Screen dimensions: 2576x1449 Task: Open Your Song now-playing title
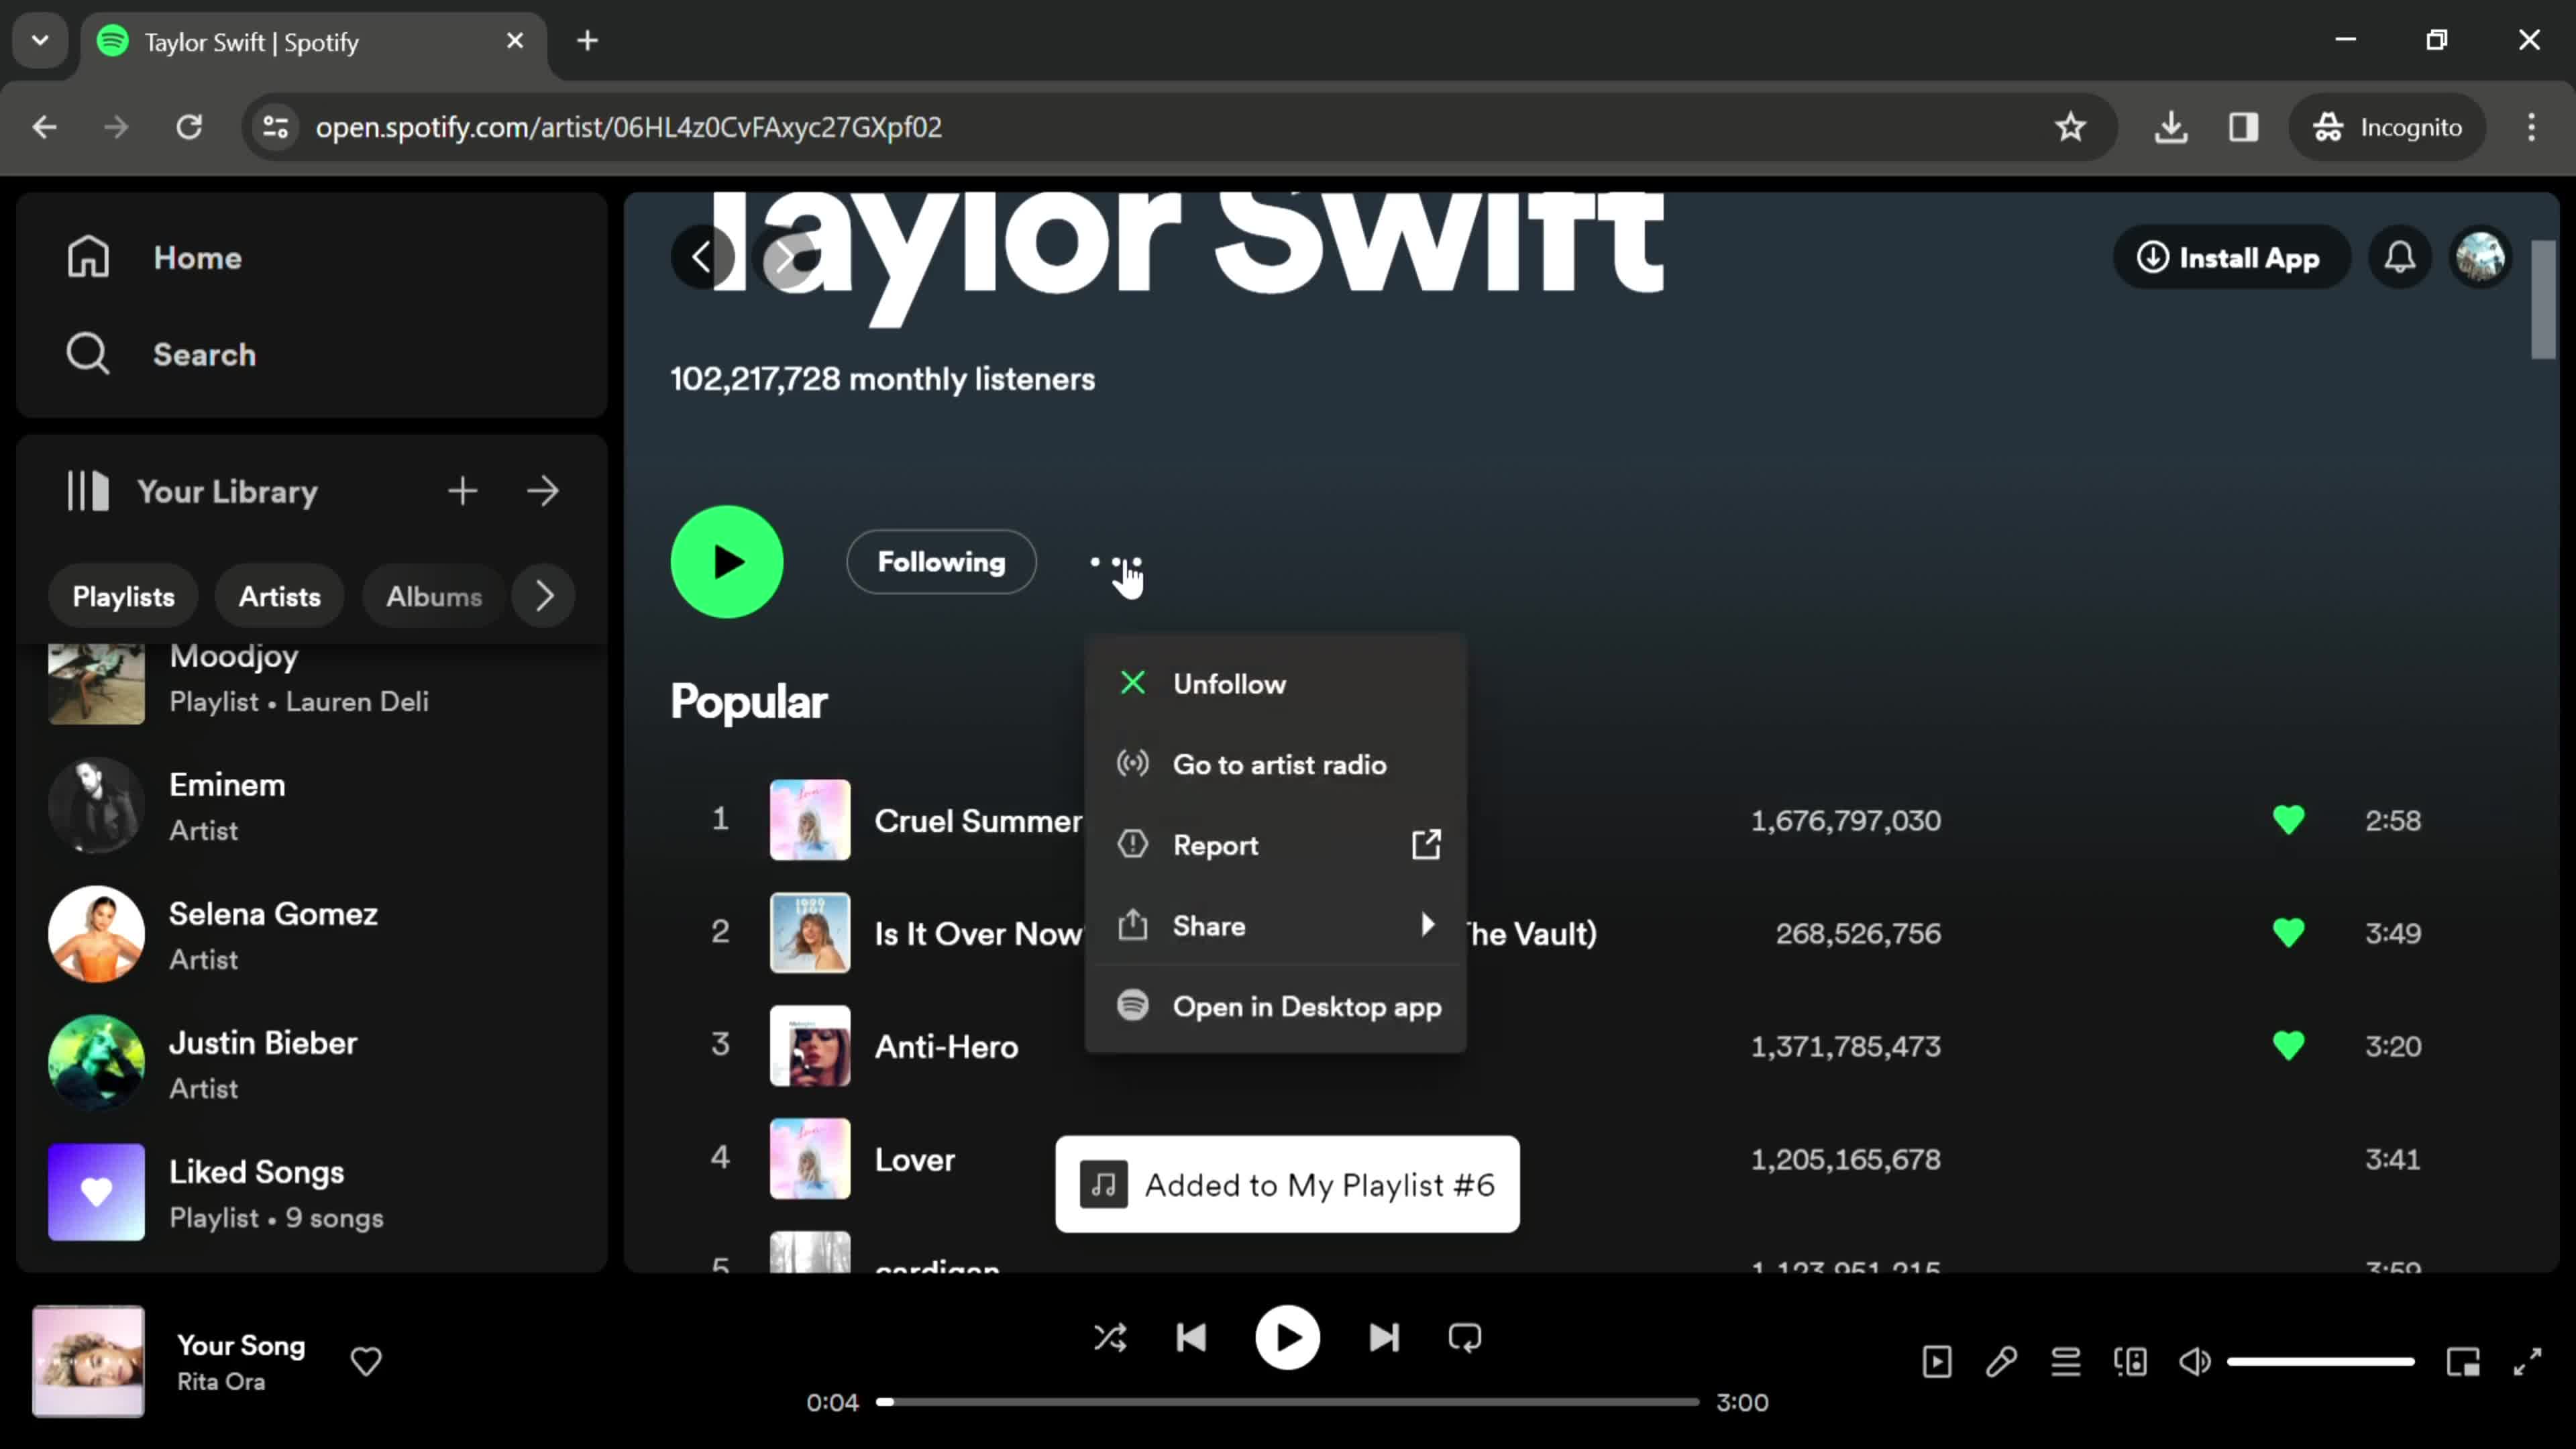(241, 1346)
